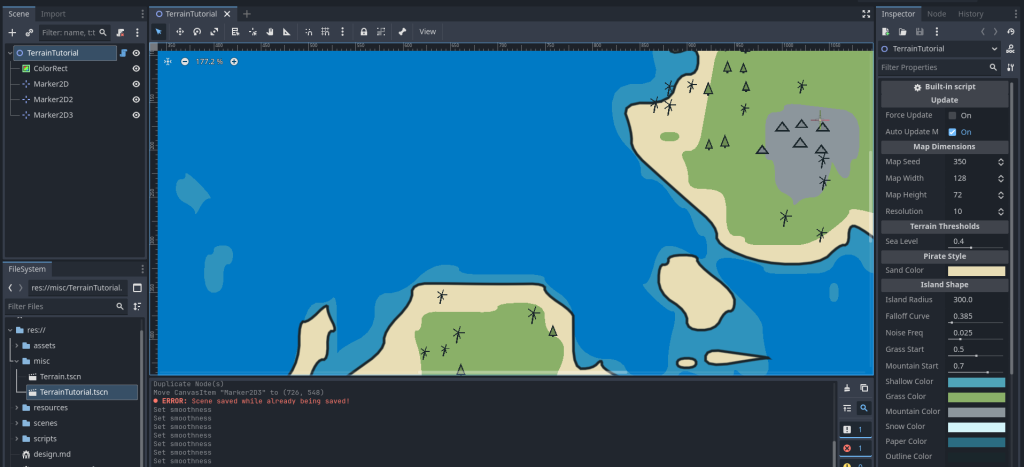
Task: Toggle visibility of Marker2D2 node
Action: tap(136, 100)
